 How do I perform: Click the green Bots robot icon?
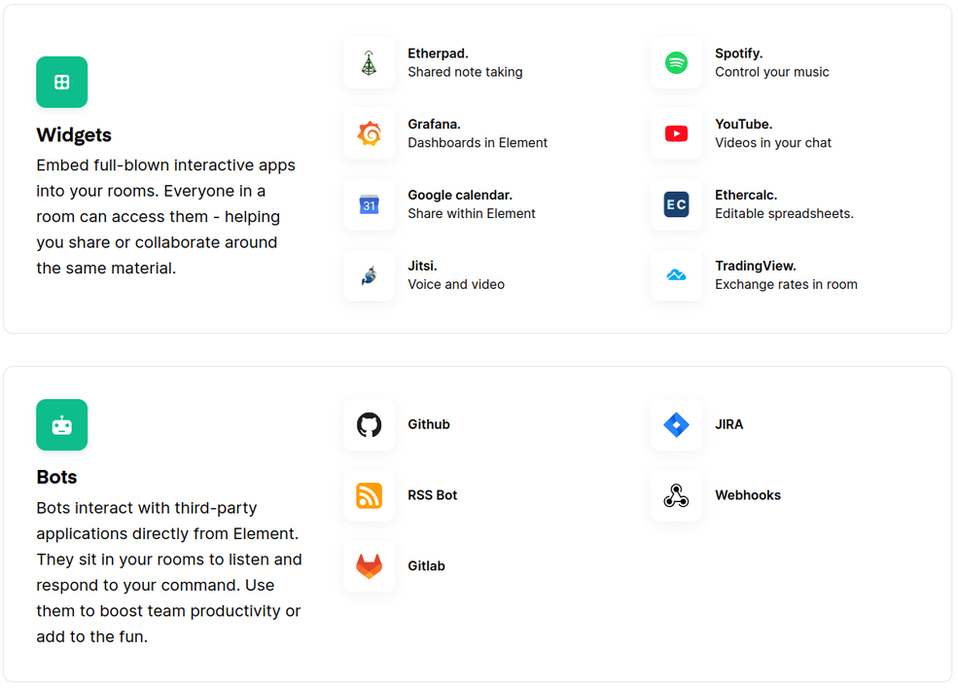[x=62, y=425]
